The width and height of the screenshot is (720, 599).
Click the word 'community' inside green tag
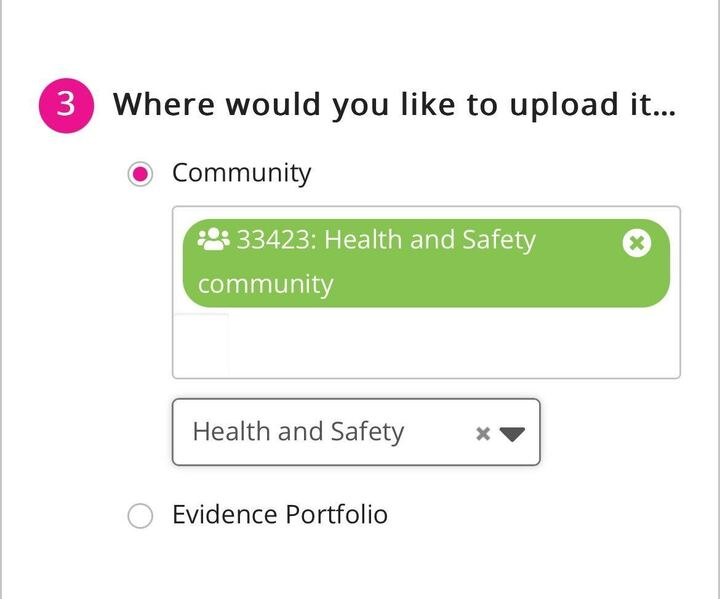265,284
